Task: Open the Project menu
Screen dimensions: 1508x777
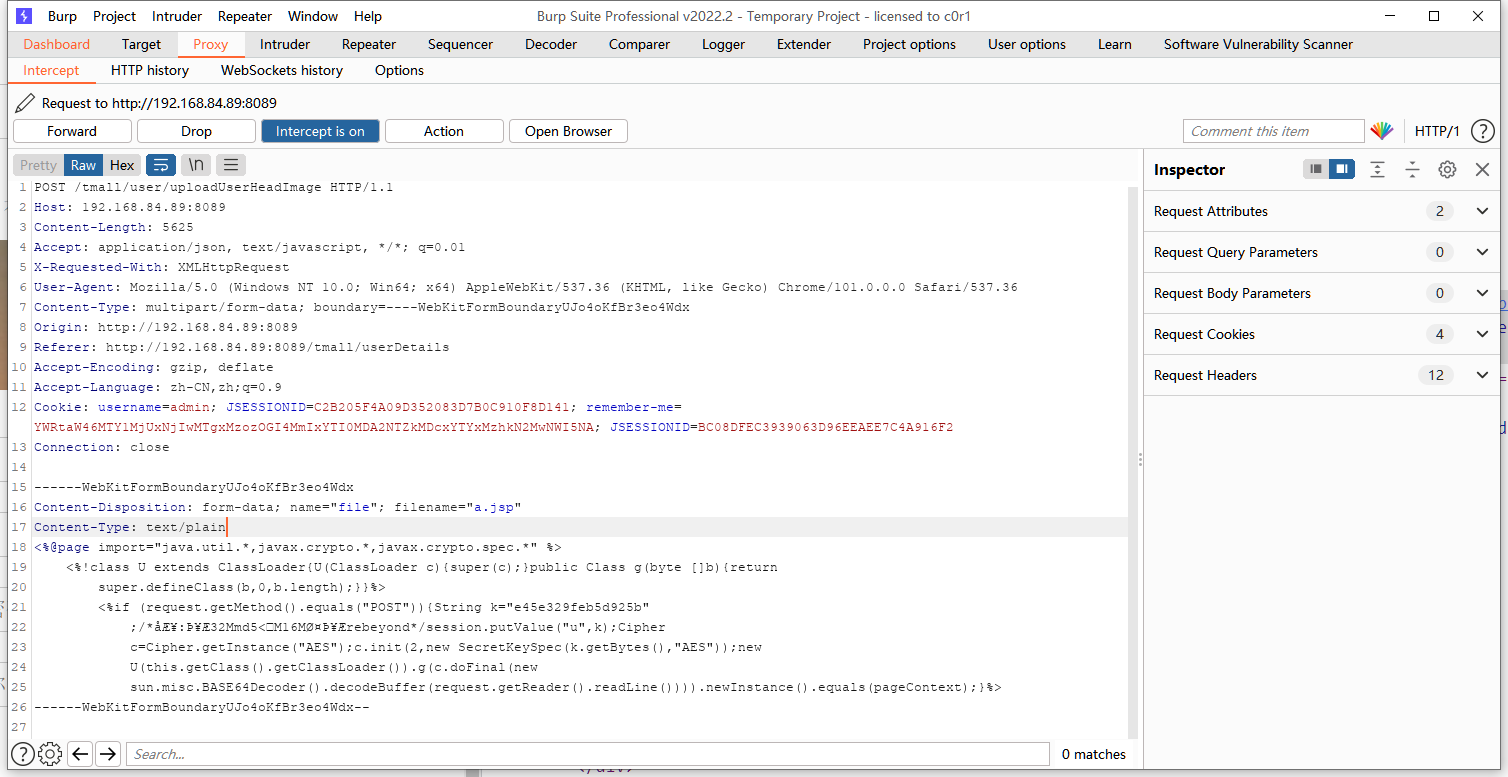Action: tap(114, 16)
